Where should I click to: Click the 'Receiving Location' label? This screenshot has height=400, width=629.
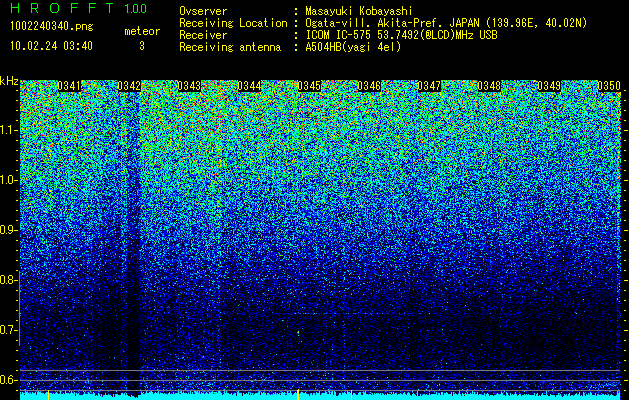click(233, 23)
